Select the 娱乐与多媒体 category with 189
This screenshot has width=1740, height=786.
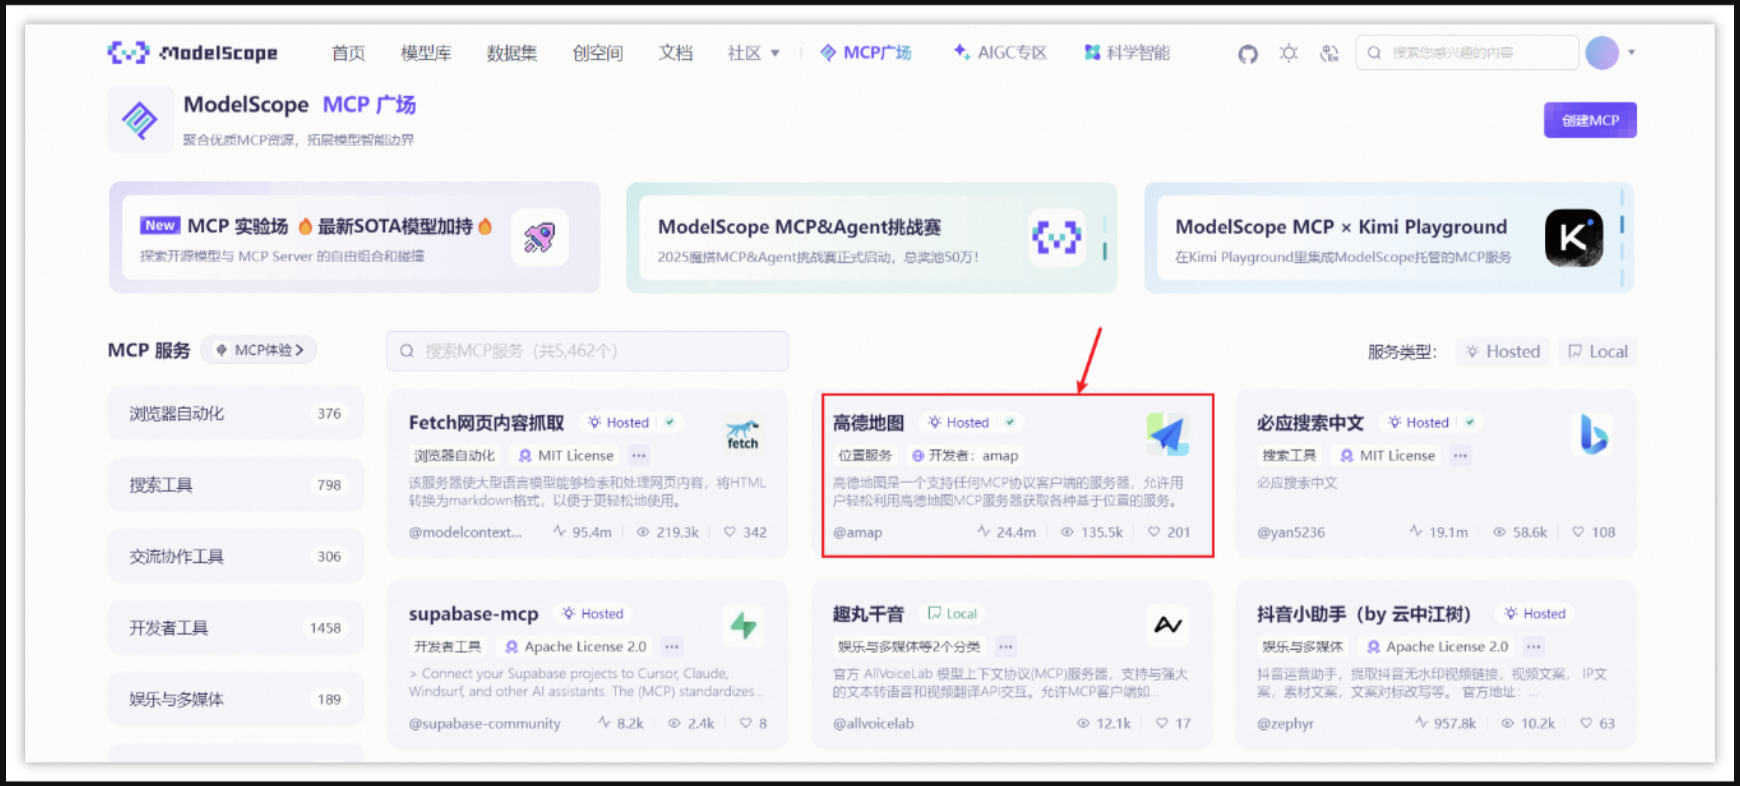pyautogui.click(x=235, y=699)
